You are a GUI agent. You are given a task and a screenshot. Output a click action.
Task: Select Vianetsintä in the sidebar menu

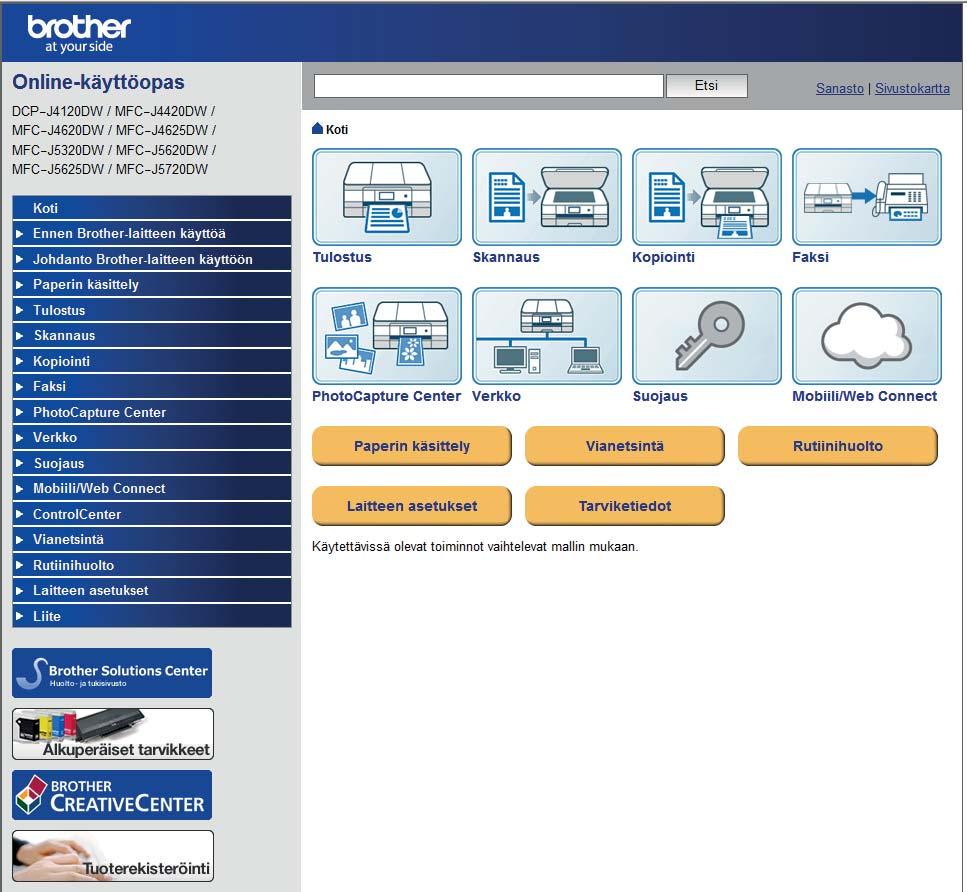[x=152, y=539]
